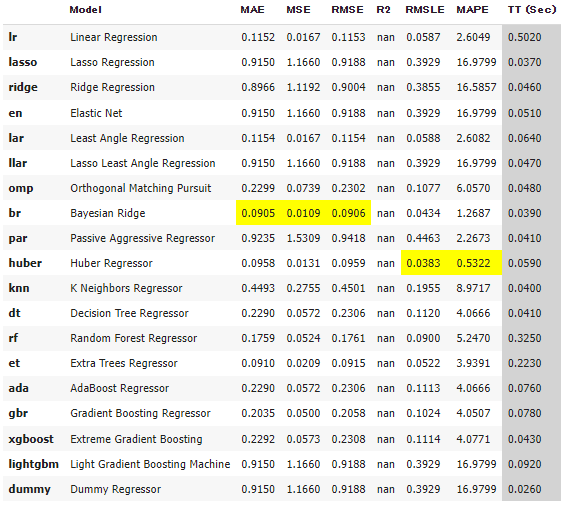Select the Extra Trees Regressor model name
Viewport: 568px width, 508px height.
[124, 363]
